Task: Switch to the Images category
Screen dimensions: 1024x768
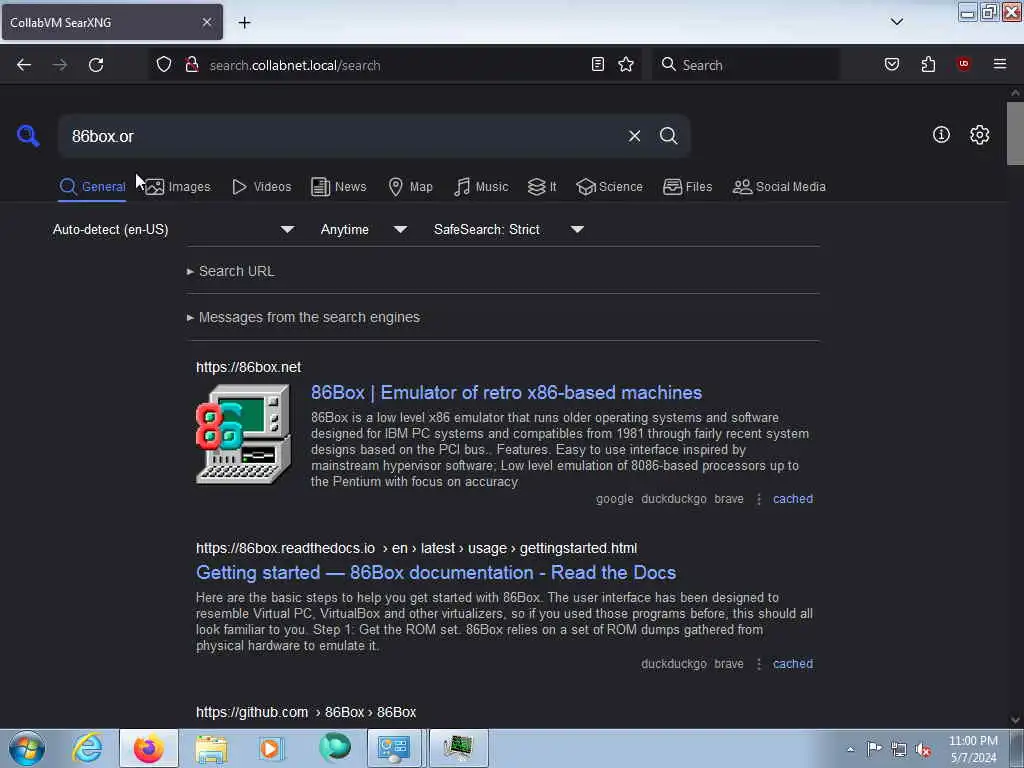Action: [178, 187]
